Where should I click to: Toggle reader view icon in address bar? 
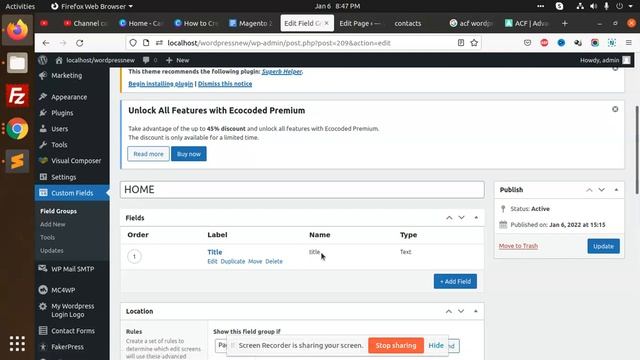pyautogui.click(x=461, y=43)
